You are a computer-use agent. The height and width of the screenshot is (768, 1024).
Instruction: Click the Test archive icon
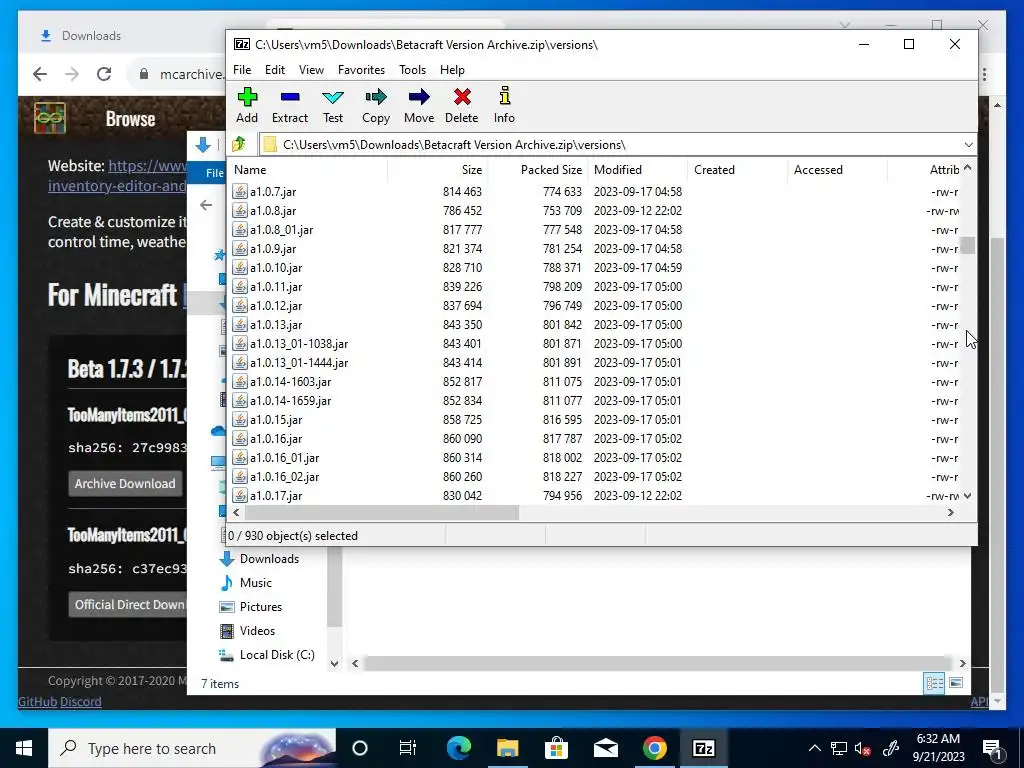[x=333, y=98]
